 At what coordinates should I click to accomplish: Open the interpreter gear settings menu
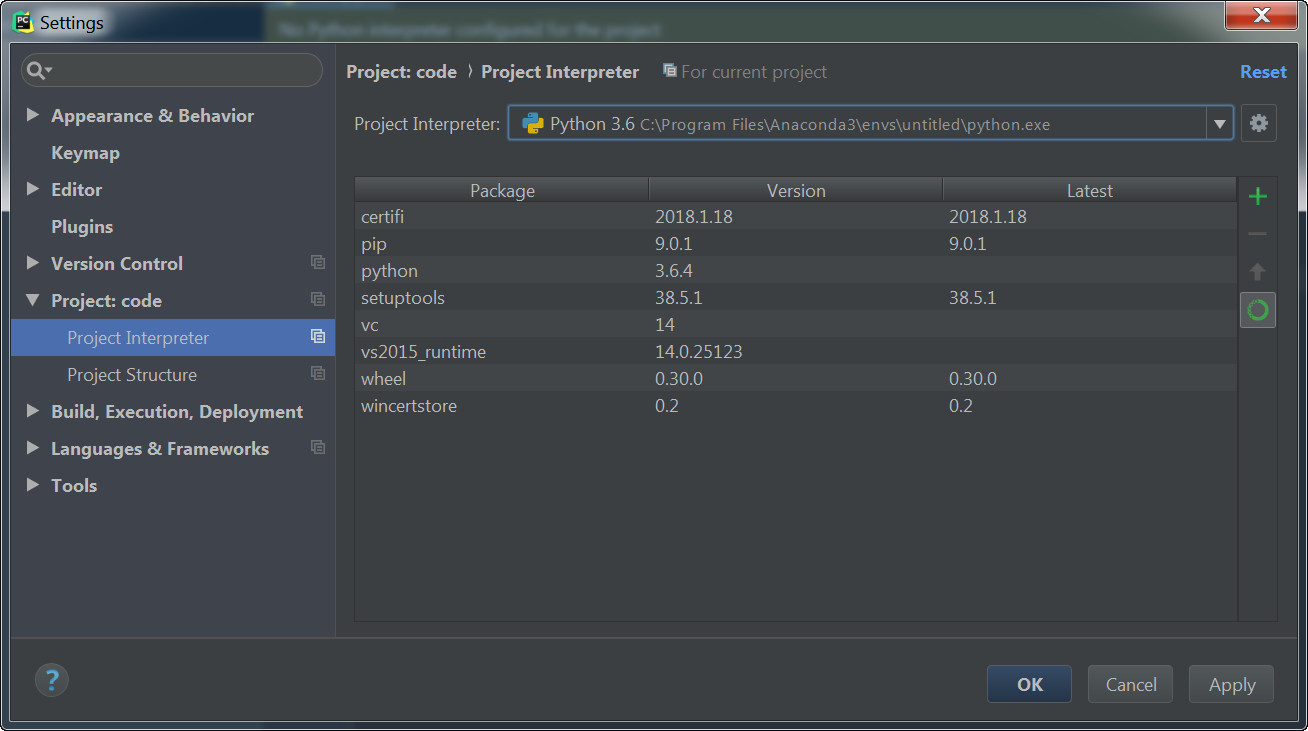[x=1259, y=124]
